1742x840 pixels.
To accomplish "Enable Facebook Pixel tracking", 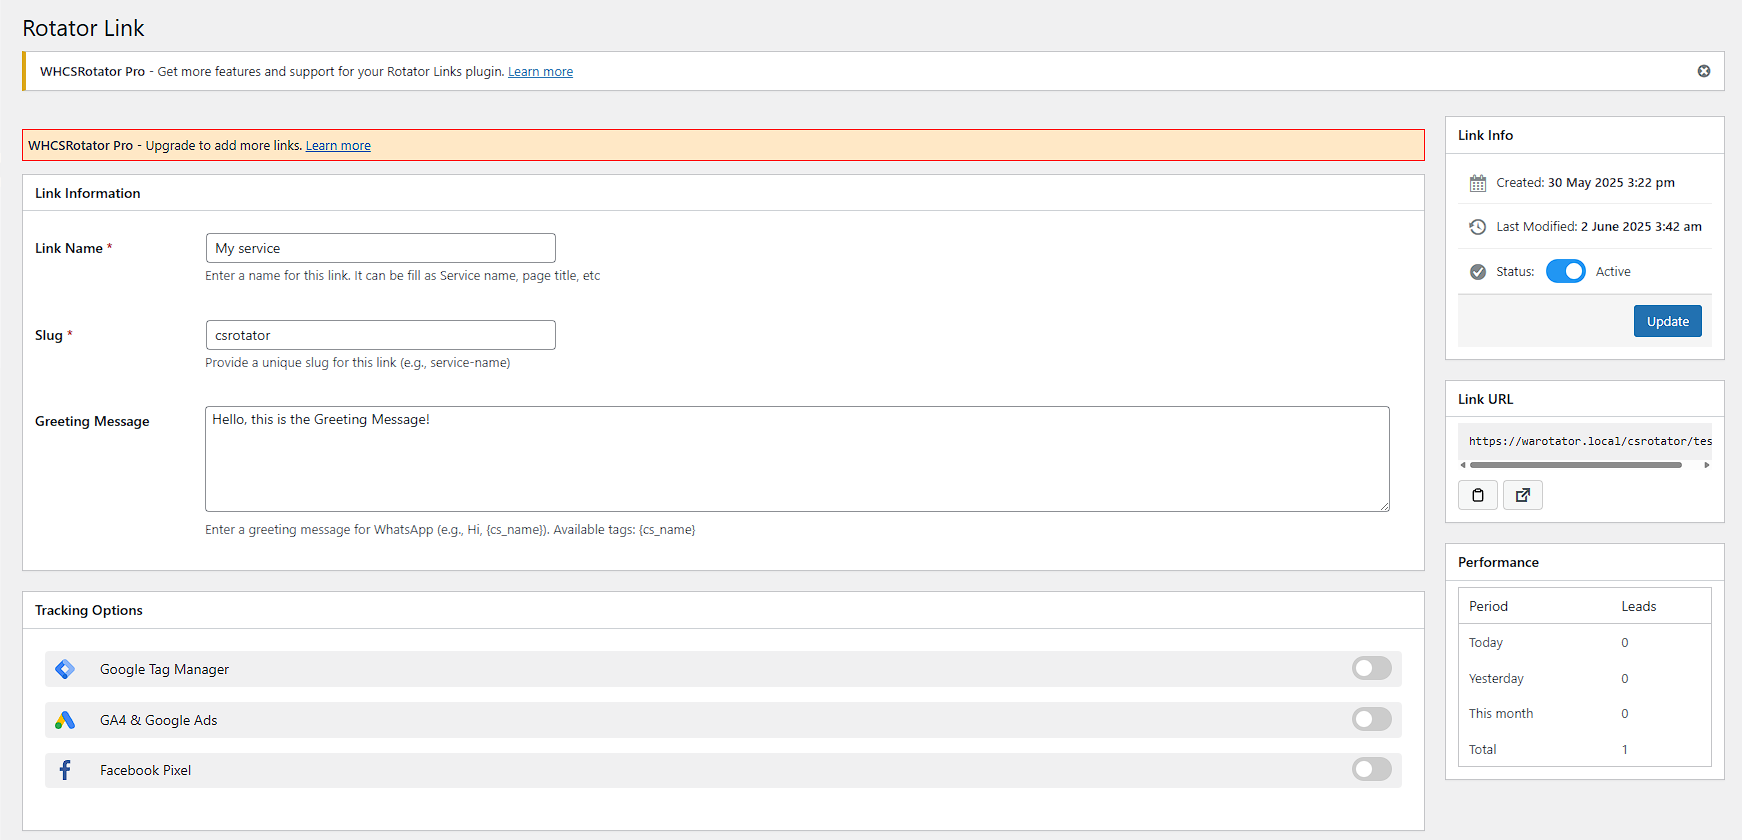I will (1372, 769).
